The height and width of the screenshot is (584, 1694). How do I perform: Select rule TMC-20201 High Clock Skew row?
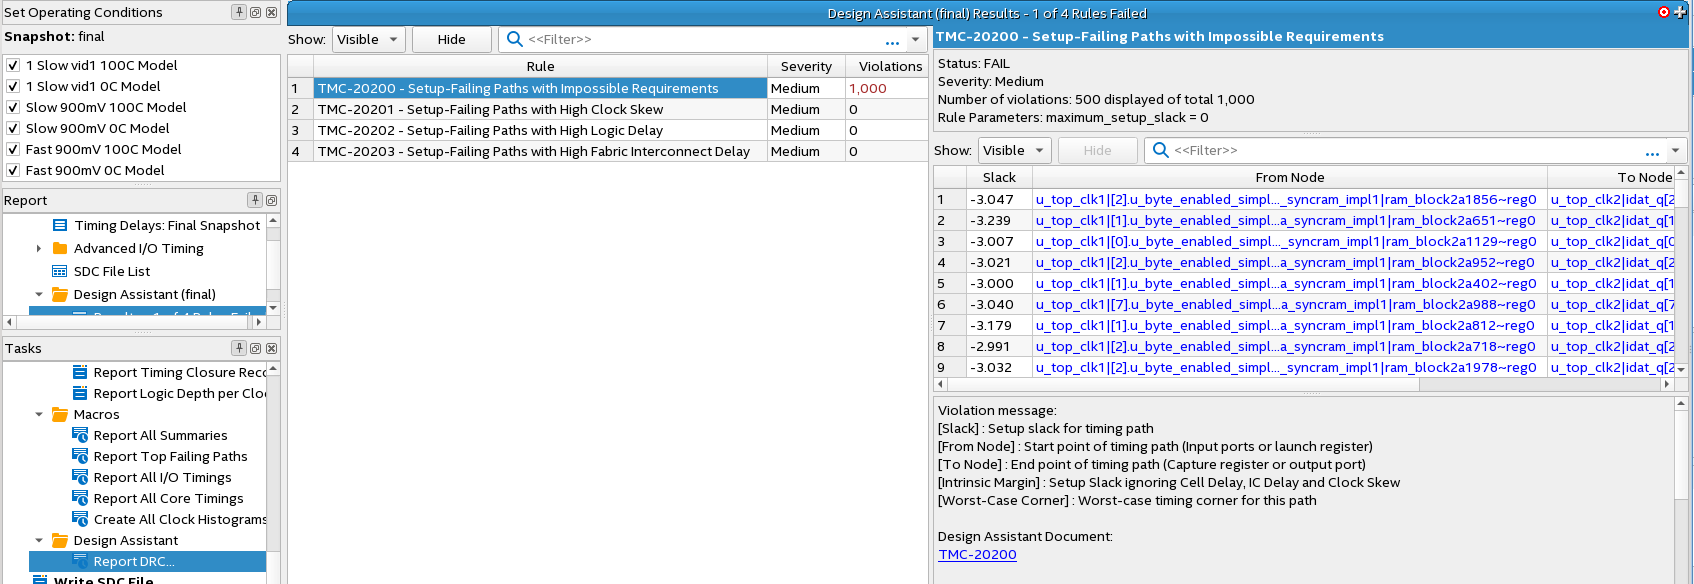click(x=540, y=109)
